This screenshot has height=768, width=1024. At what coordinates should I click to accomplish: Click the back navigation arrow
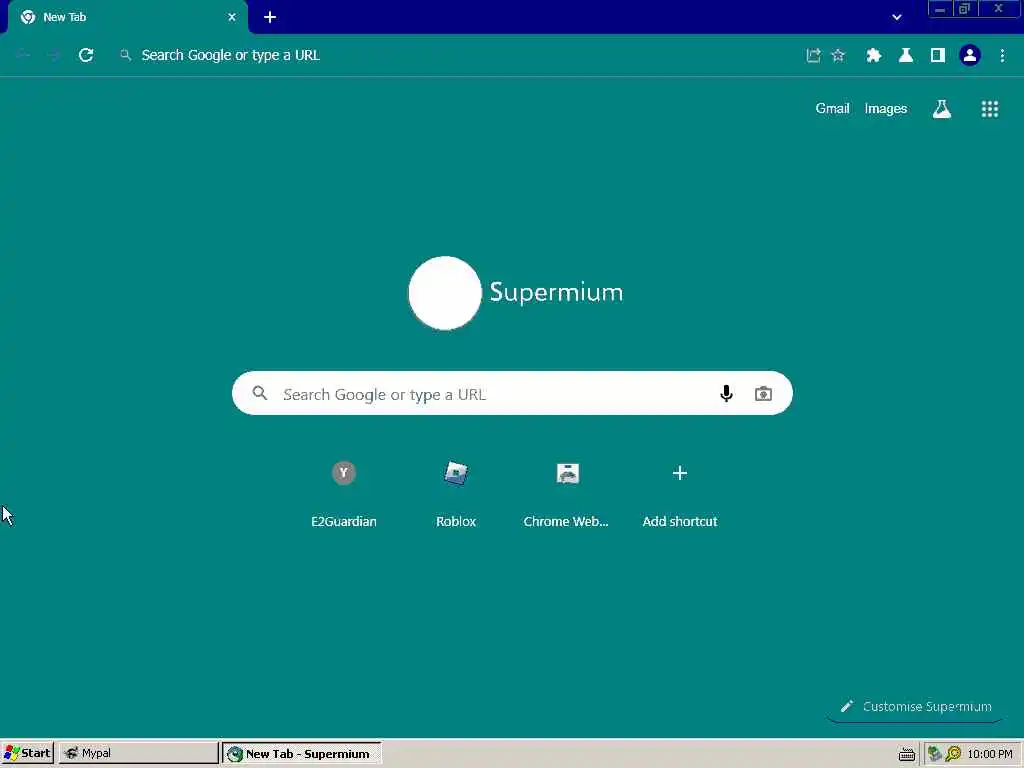[23, 56]
